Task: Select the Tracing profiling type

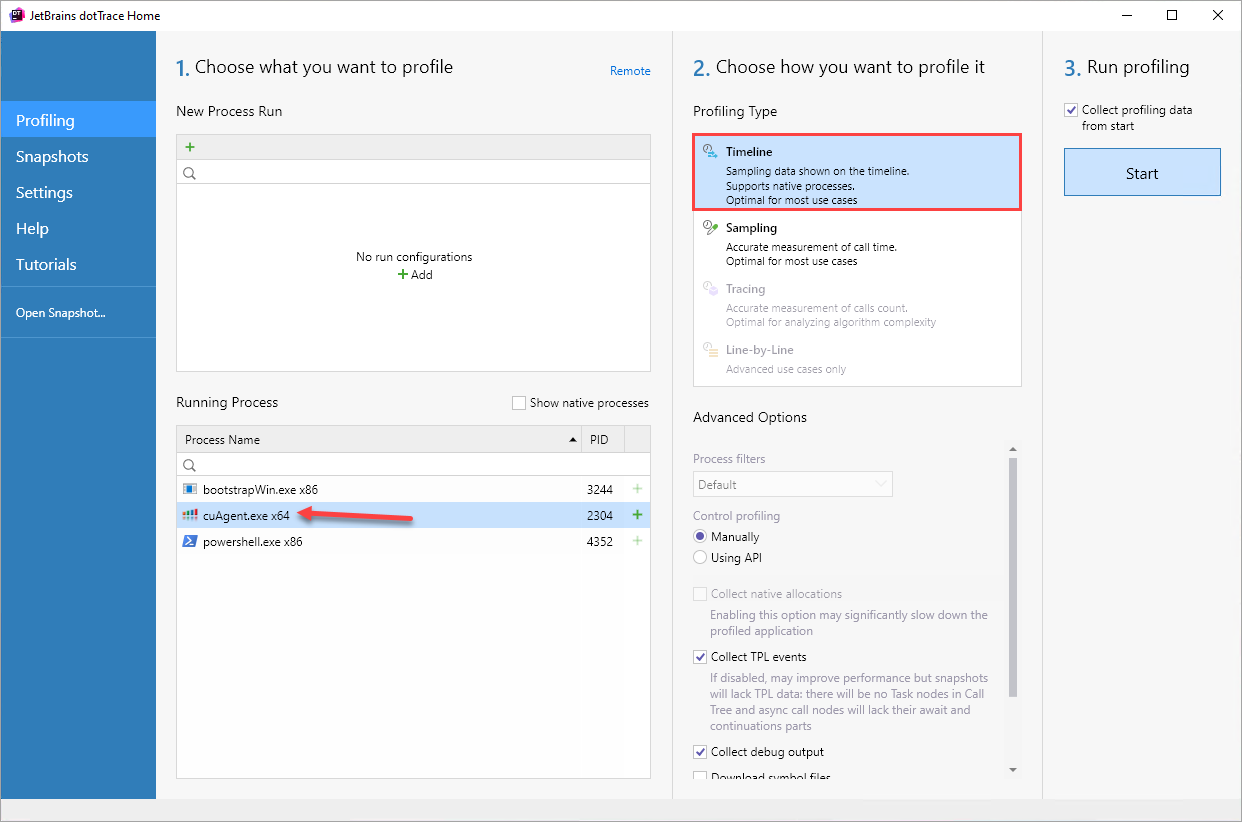Action: 857,305
